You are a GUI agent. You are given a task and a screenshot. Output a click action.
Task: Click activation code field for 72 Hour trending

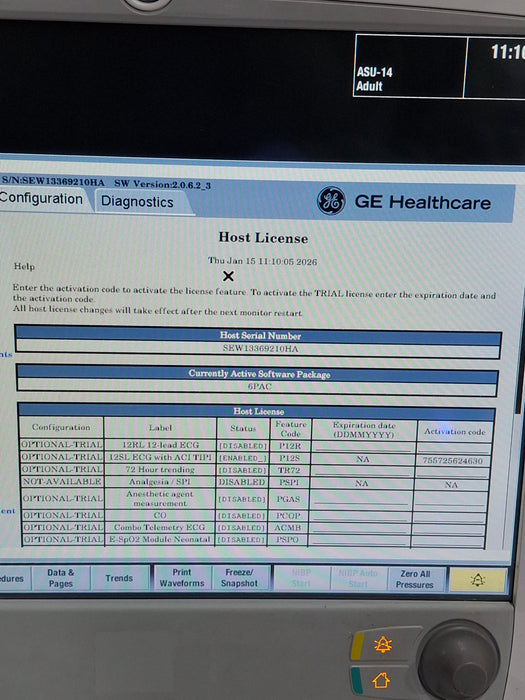point(453,472)
